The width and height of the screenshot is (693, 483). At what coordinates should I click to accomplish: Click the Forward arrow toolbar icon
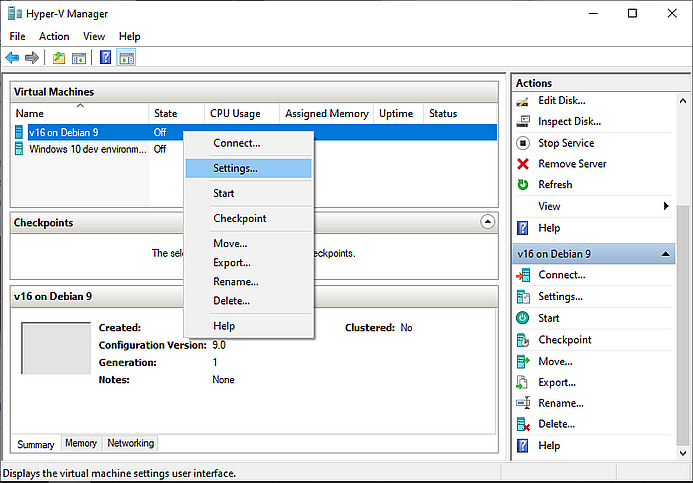coord(32,57)
